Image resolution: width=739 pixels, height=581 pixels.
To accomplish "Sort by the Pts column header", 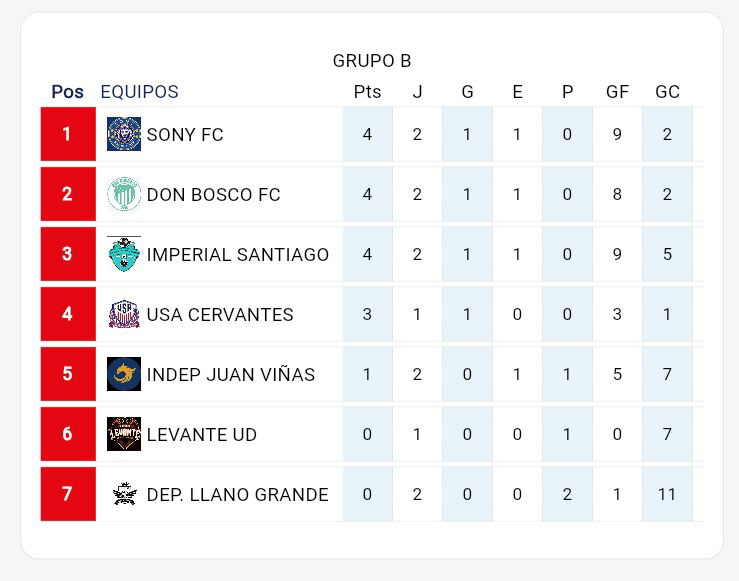I will click(367, 92).
